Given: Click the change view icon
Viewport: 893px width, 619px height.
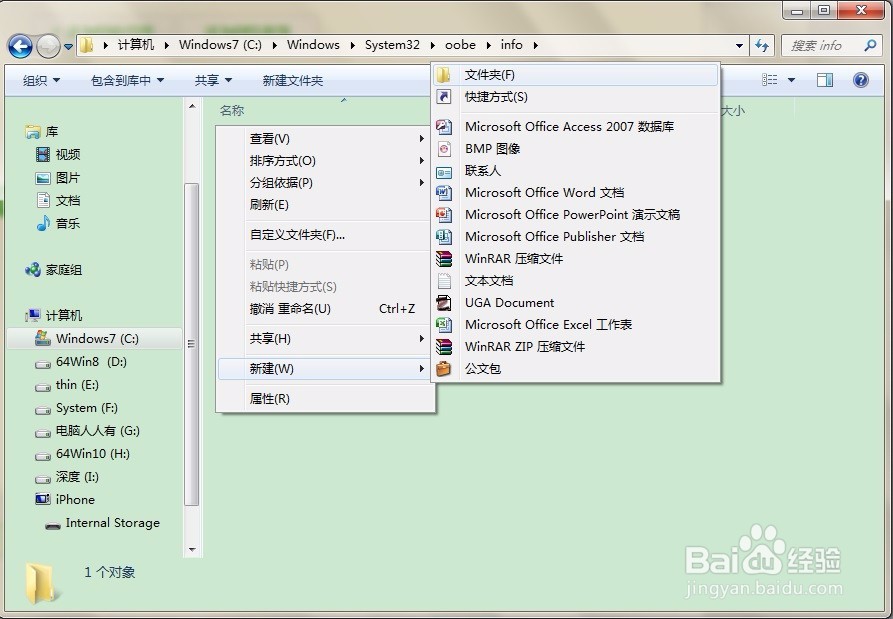Looking at the screenshot, I should click(x=769, y=80).
